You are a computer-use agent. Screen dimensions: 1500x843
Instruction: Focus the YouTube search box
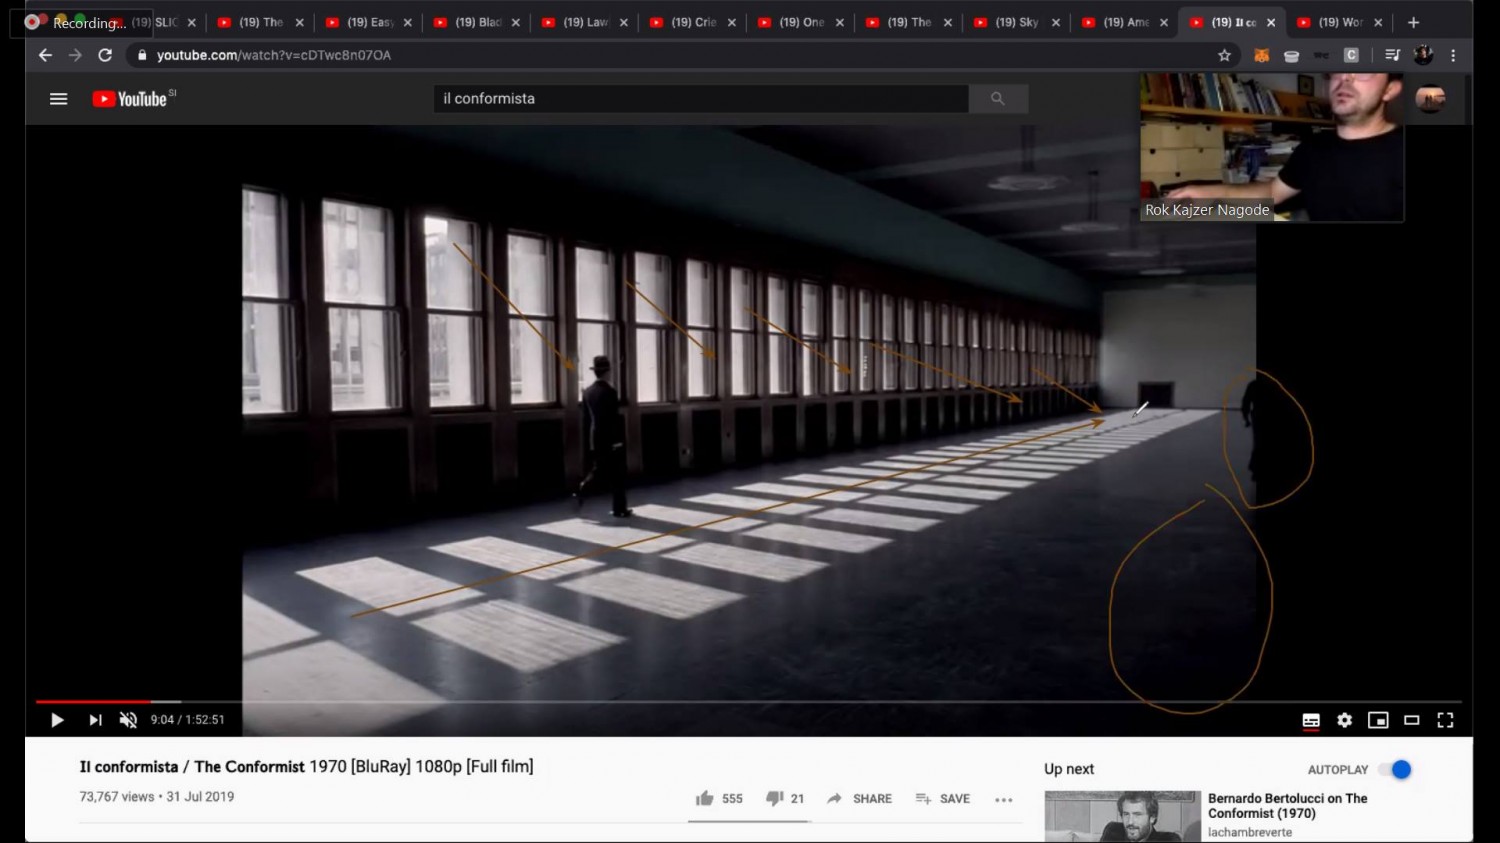click(700, 98)
